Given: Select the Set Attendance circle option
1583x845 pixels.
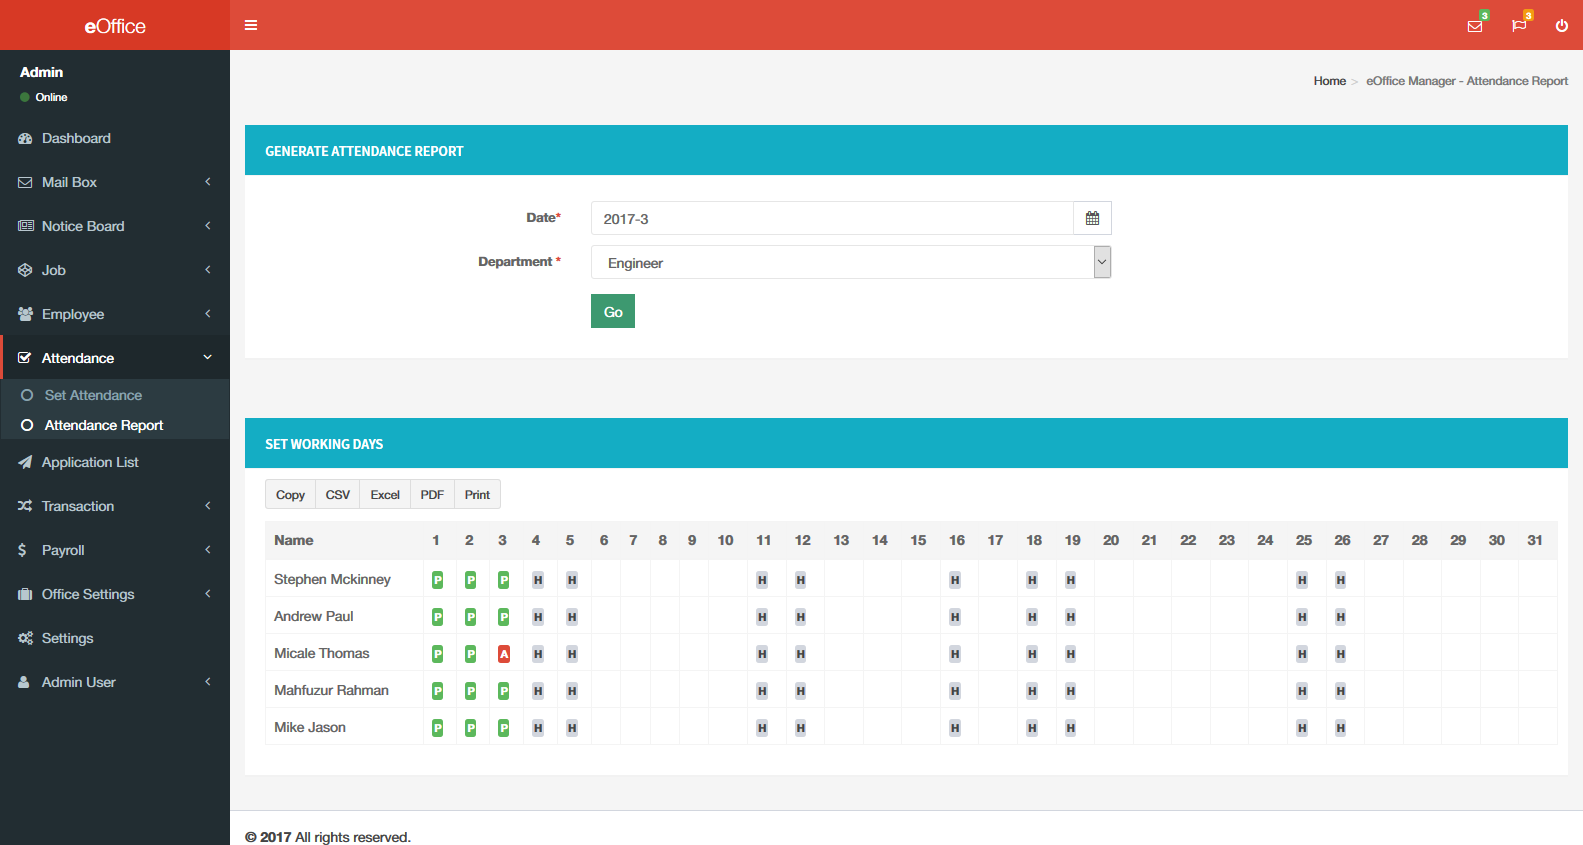Looking at the screenshot, I should [x=28, y=395].
